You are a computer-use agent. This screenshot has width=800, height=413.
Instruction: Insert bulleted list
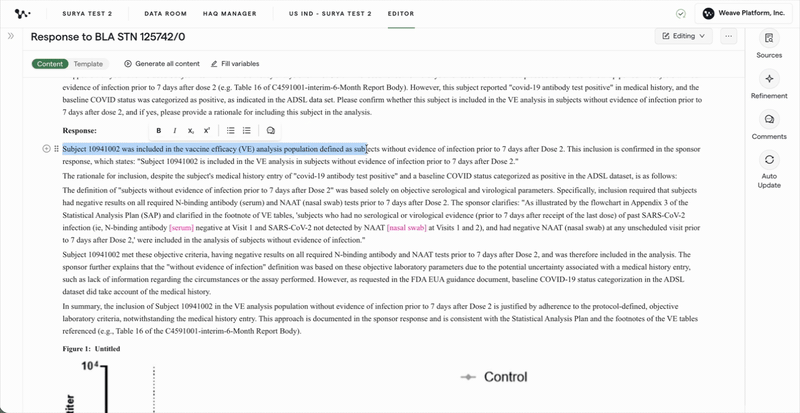pos(231,131)
